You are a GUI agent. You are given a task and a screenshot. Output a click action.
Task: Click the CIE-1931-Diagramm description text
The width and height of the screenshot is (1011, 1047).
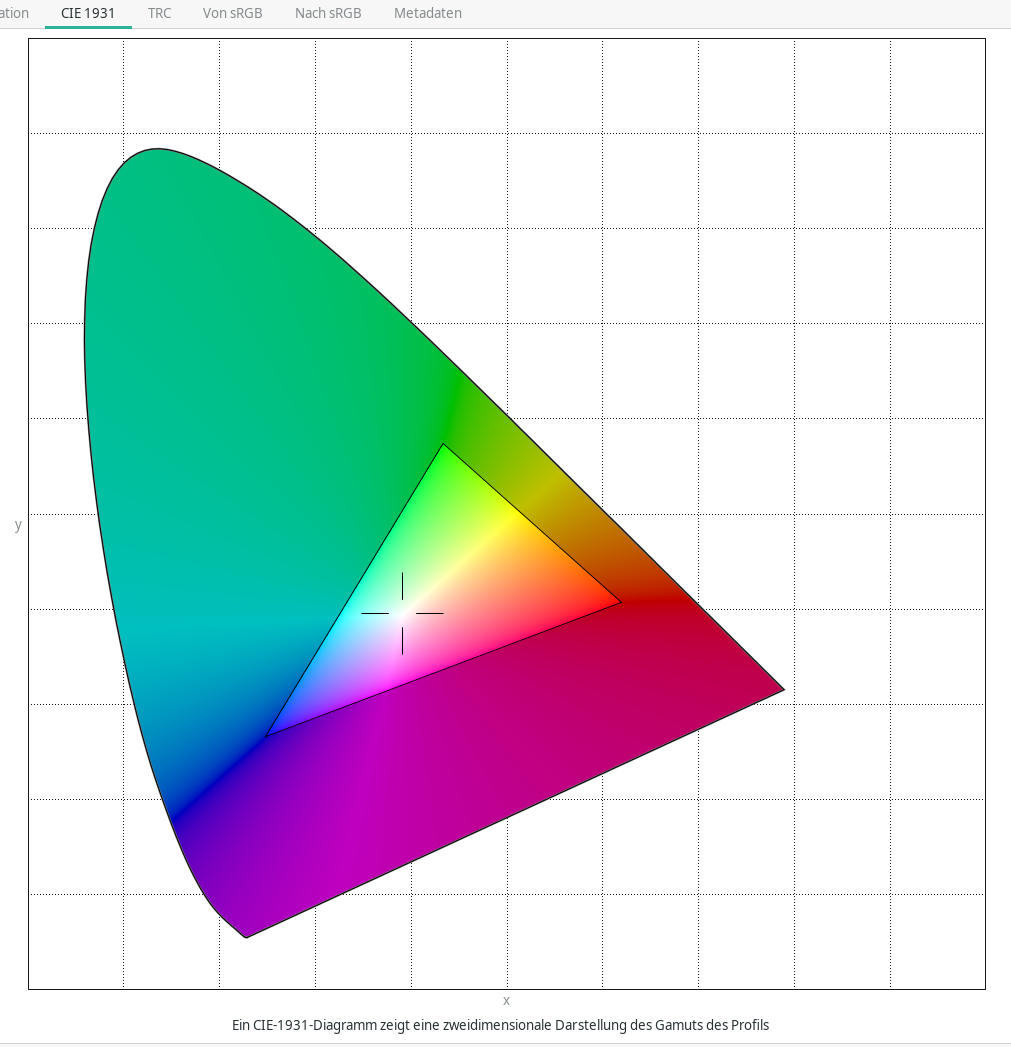[500, 1025]
